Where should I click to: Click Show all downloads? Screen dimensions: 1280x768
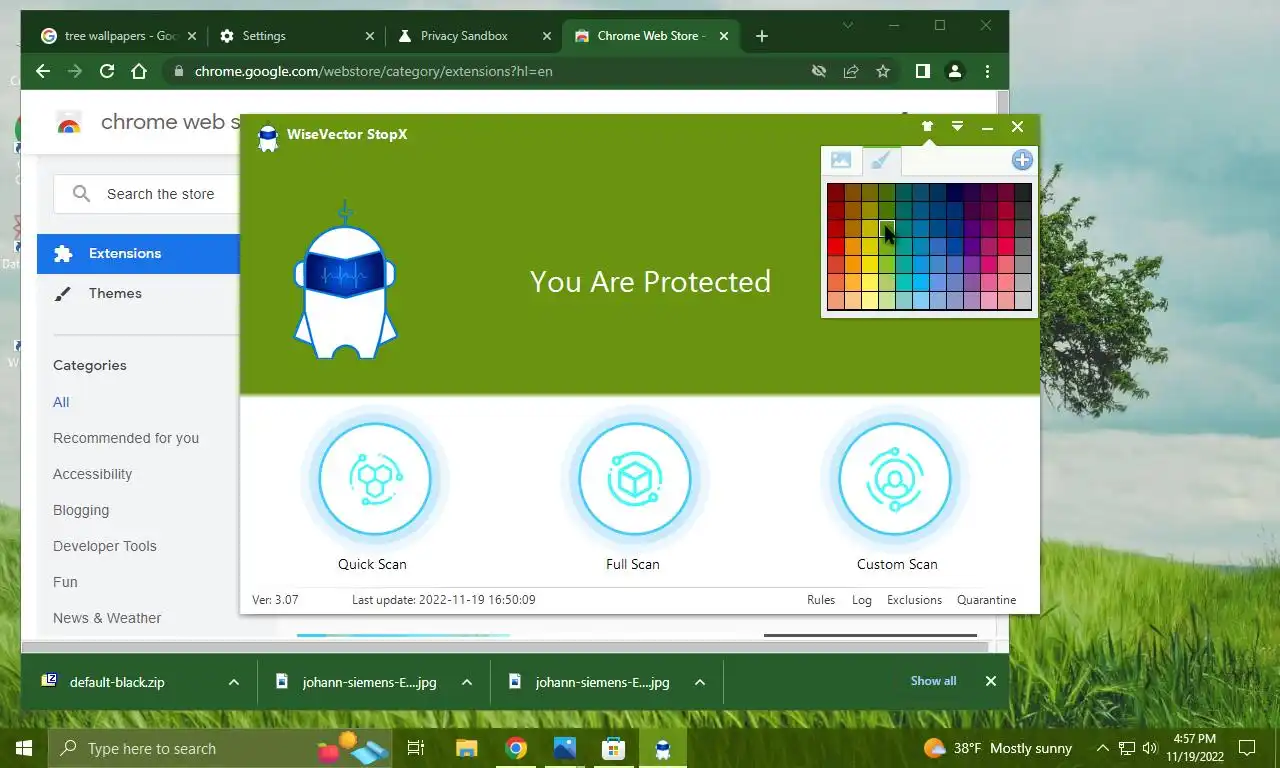coord(933,681)
